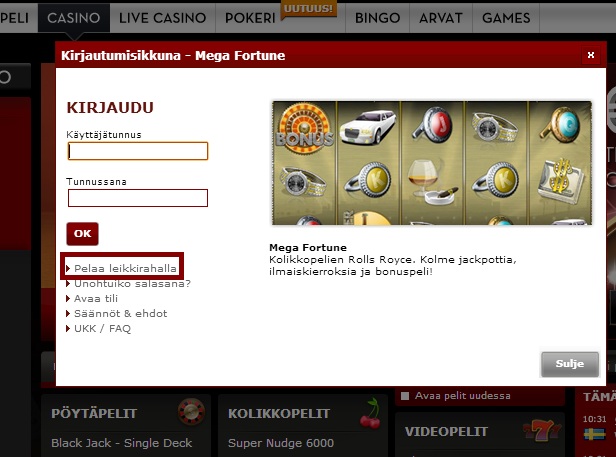Image resolution: width=616 pixels, height=457 pixels.
Task: Open the Pokeri tab
Action: coord(250,18)
